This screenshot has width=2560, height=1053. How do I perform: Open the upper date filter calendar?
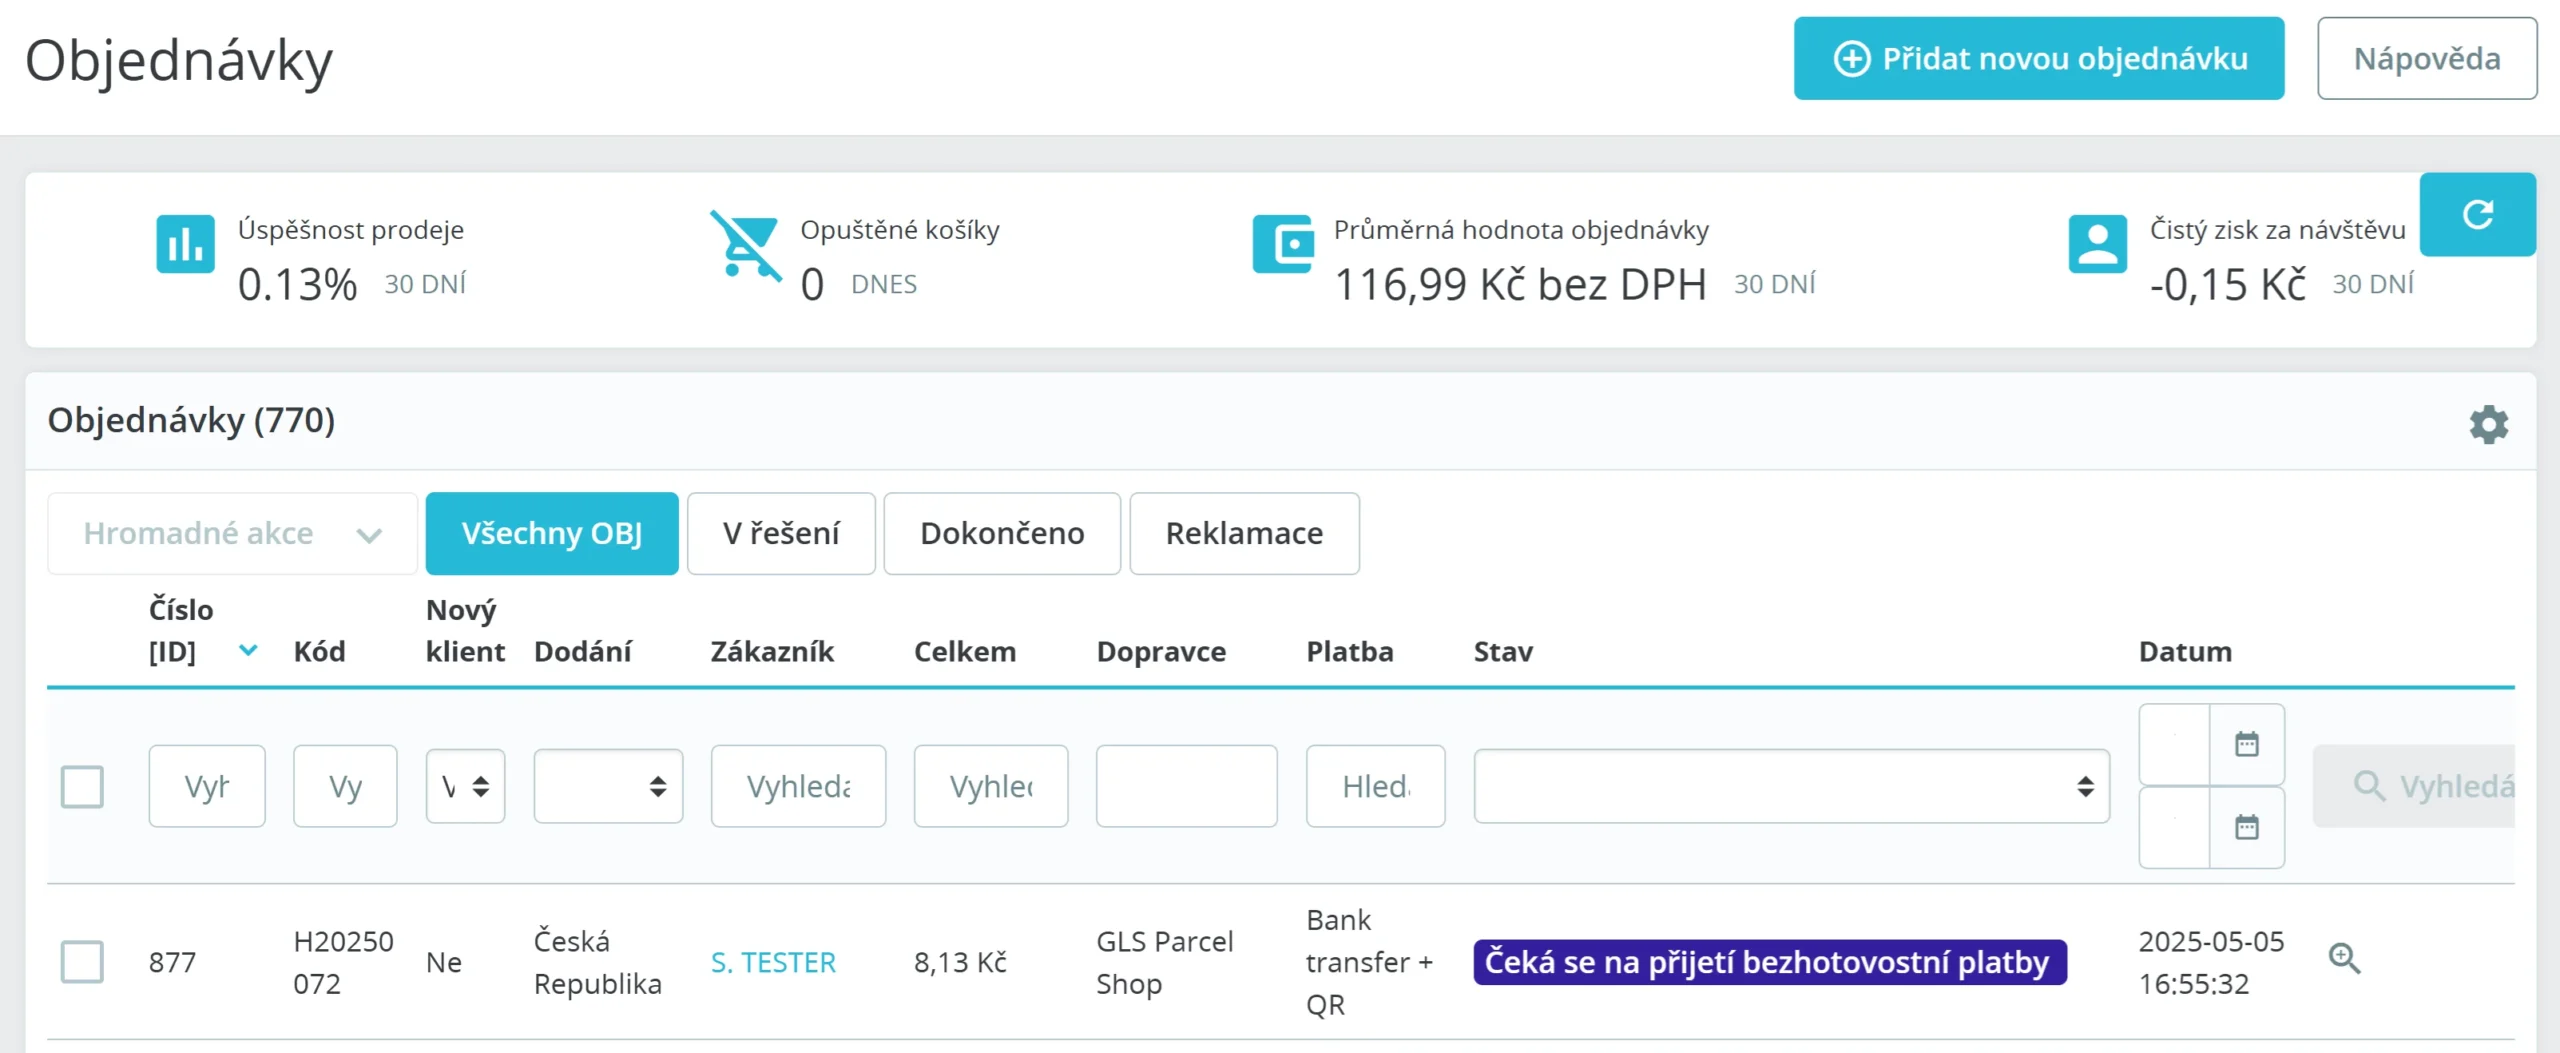(2246, 744)
